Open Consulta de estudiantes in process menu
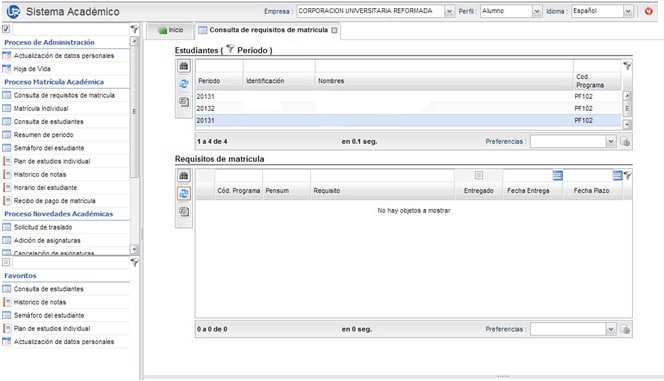The image size is (664, 381). click(49, 122)
